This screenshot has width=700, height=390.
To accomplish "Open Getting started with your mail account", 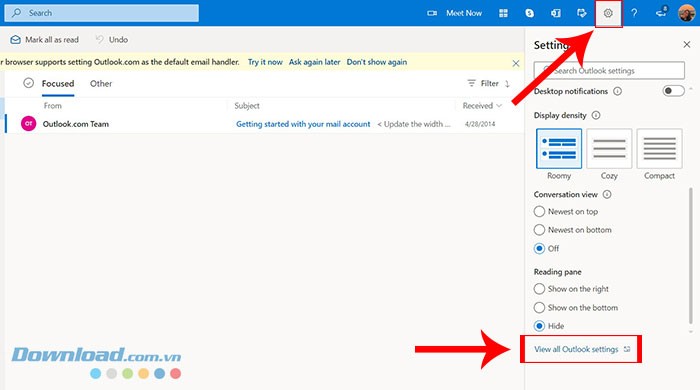I will click(303, 124).
